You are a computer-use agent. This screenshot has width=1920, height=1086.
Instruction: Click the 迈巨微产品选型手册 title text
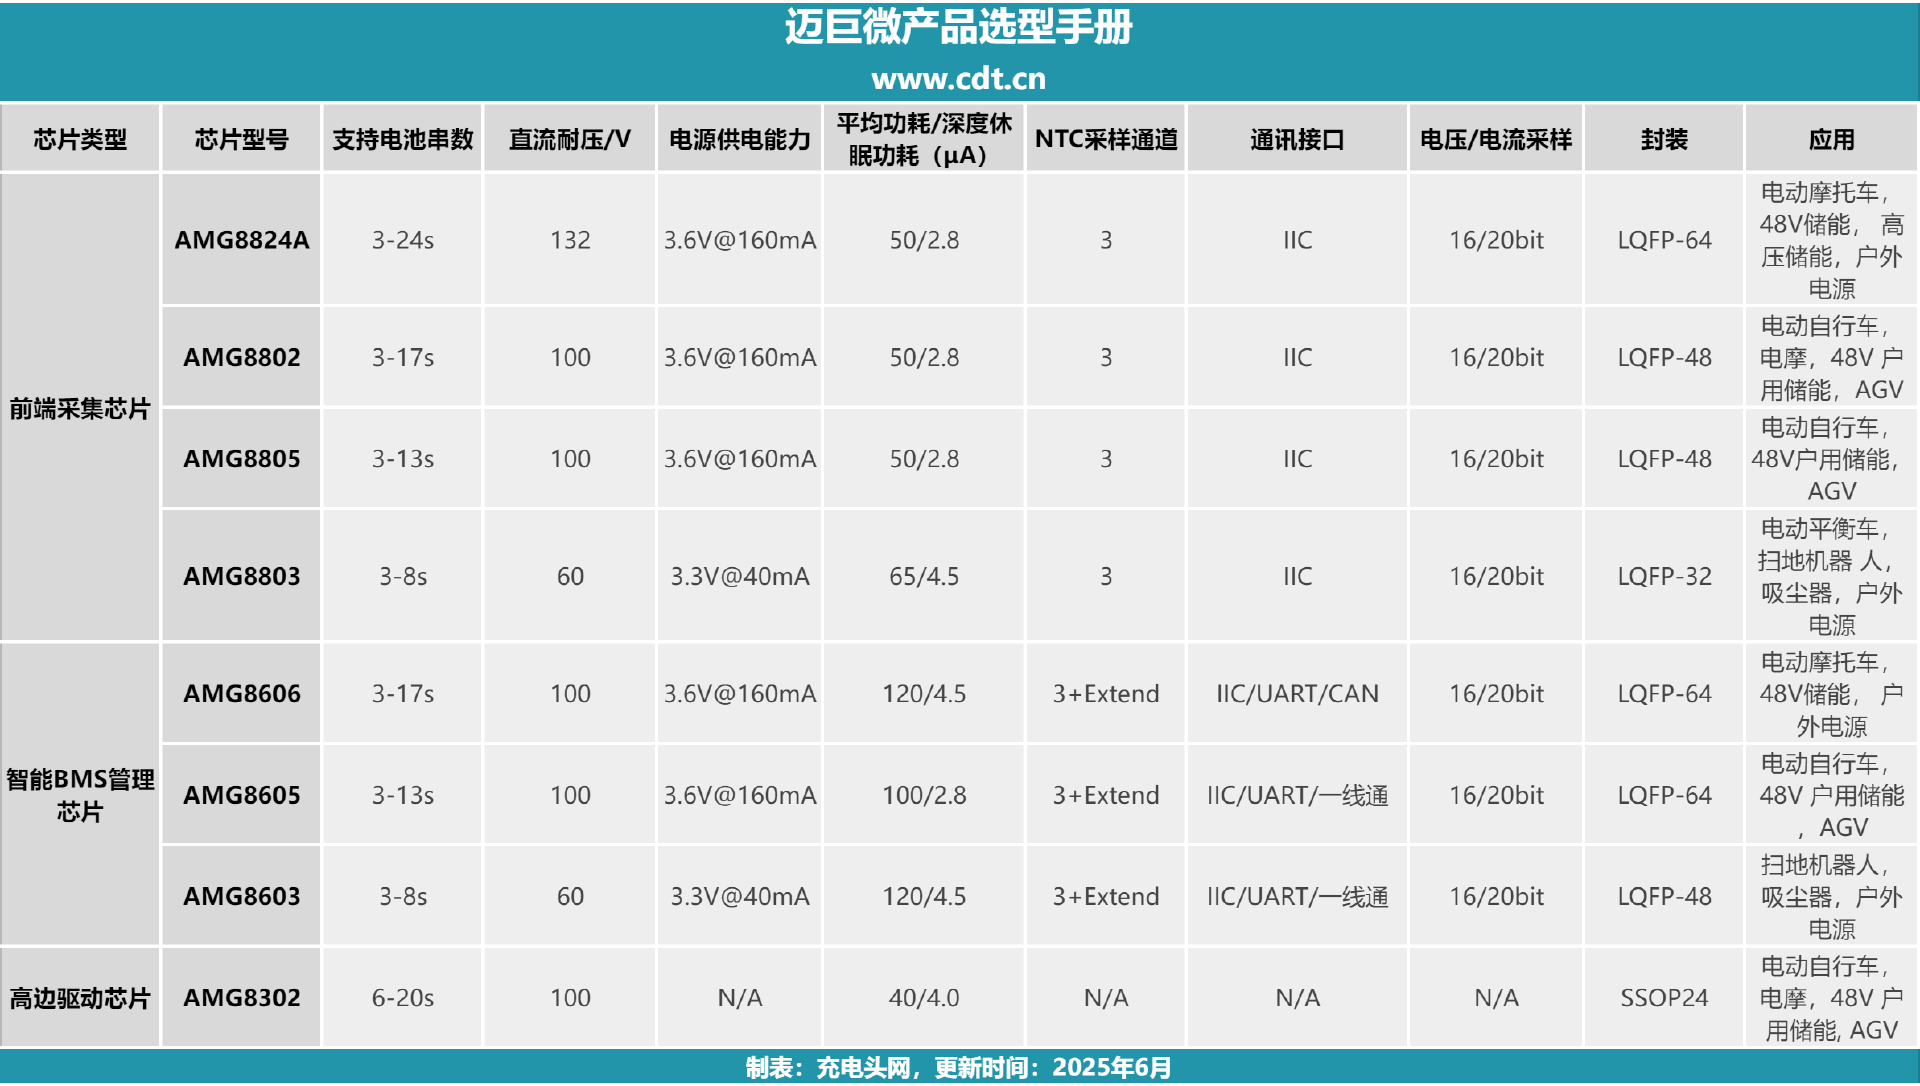[x=958, y=28]
